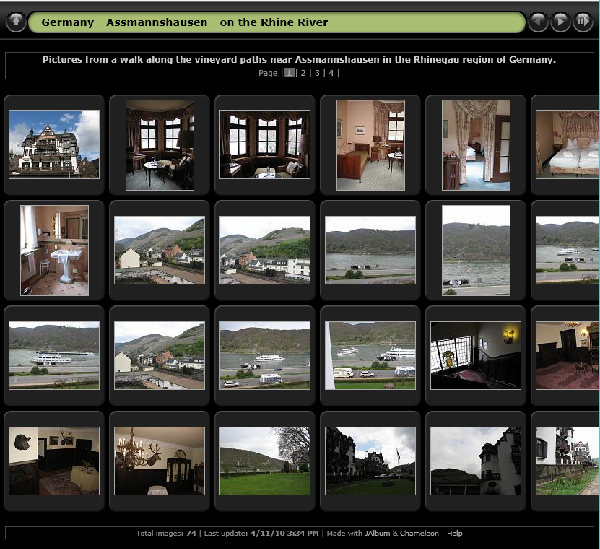Open the curtained doorway bedroom thumbnail
This screenshot has width=600, height=549.
(476, 145)
